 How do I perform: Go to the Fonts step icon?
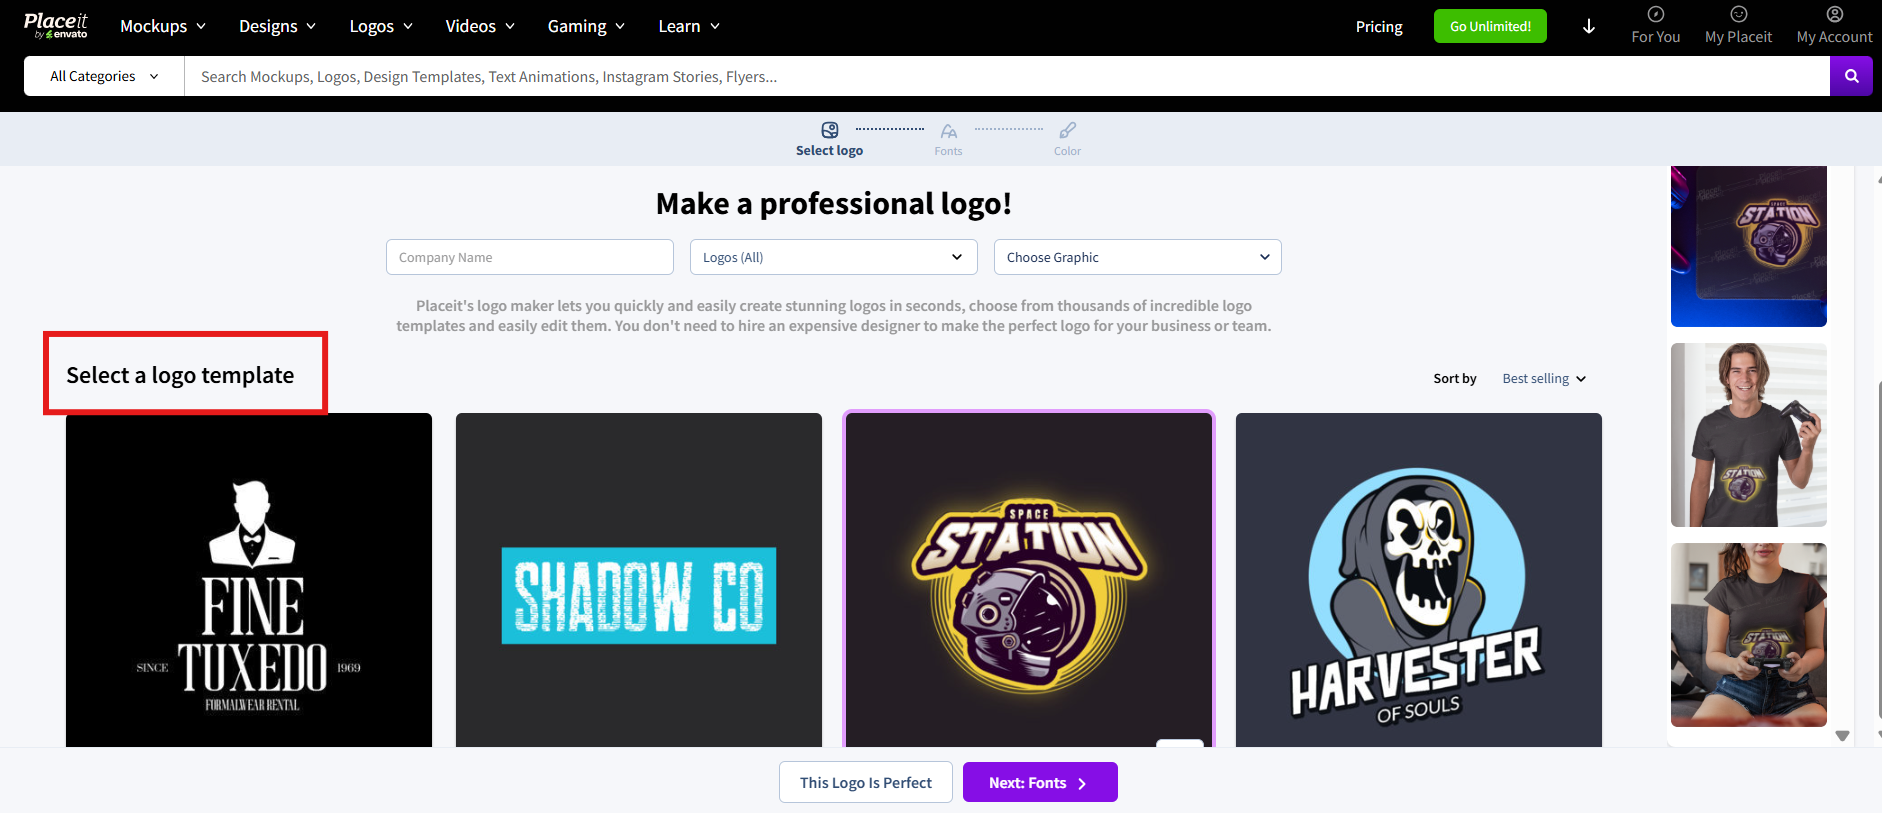tap(949, 131)
